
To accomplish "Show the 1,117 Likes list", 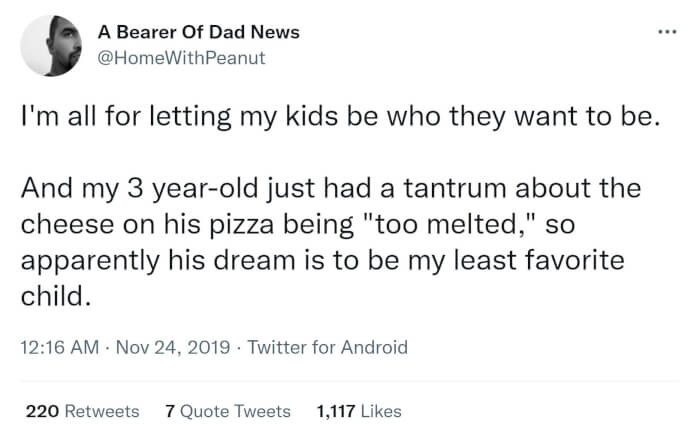I will [358, 411].
